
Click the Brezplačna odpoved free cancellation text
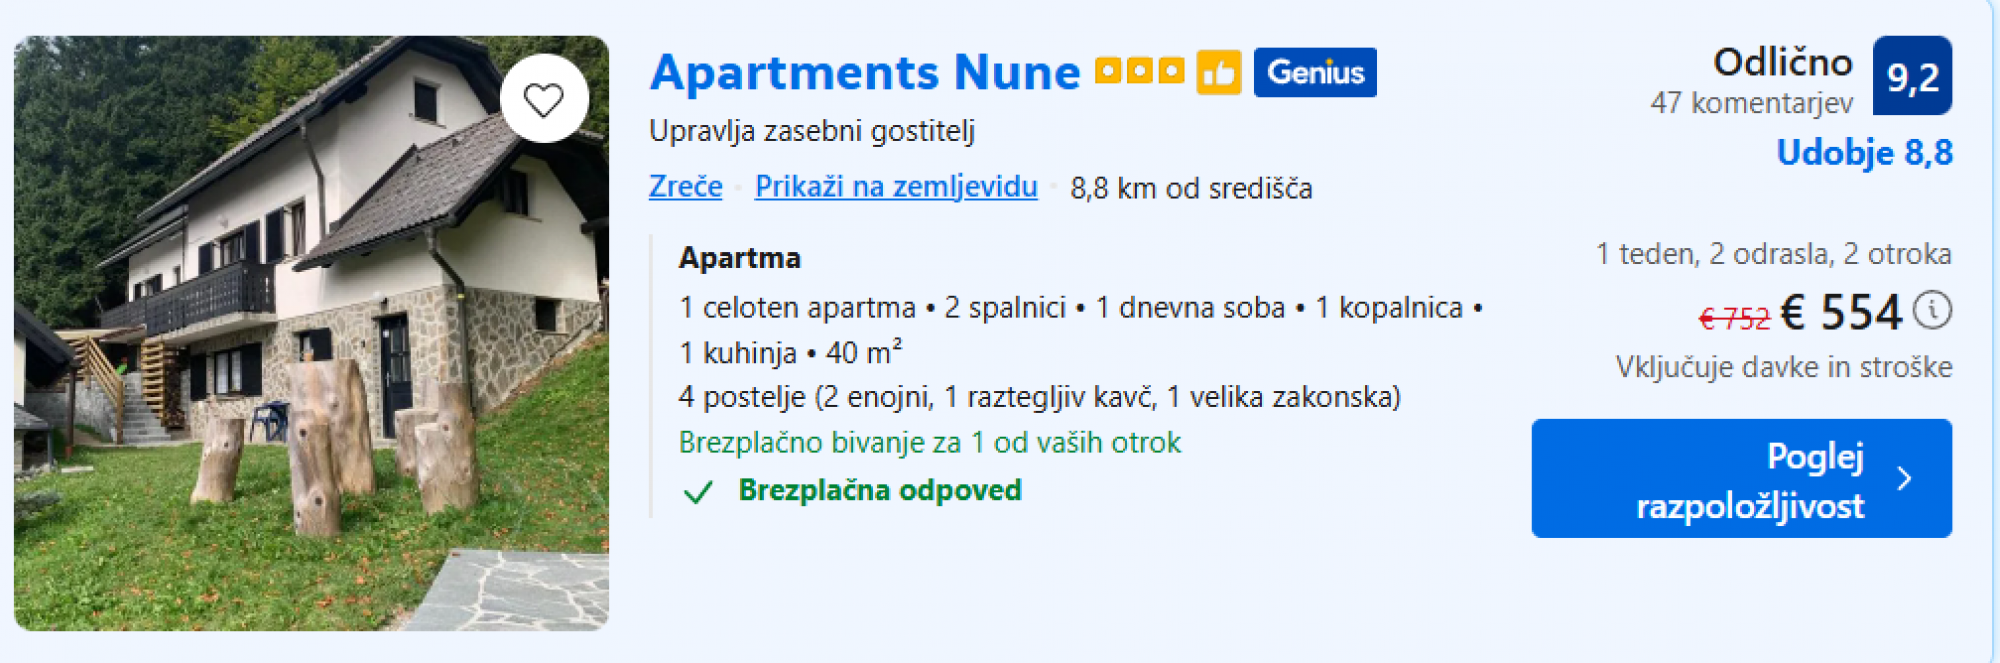coord(880,490)
